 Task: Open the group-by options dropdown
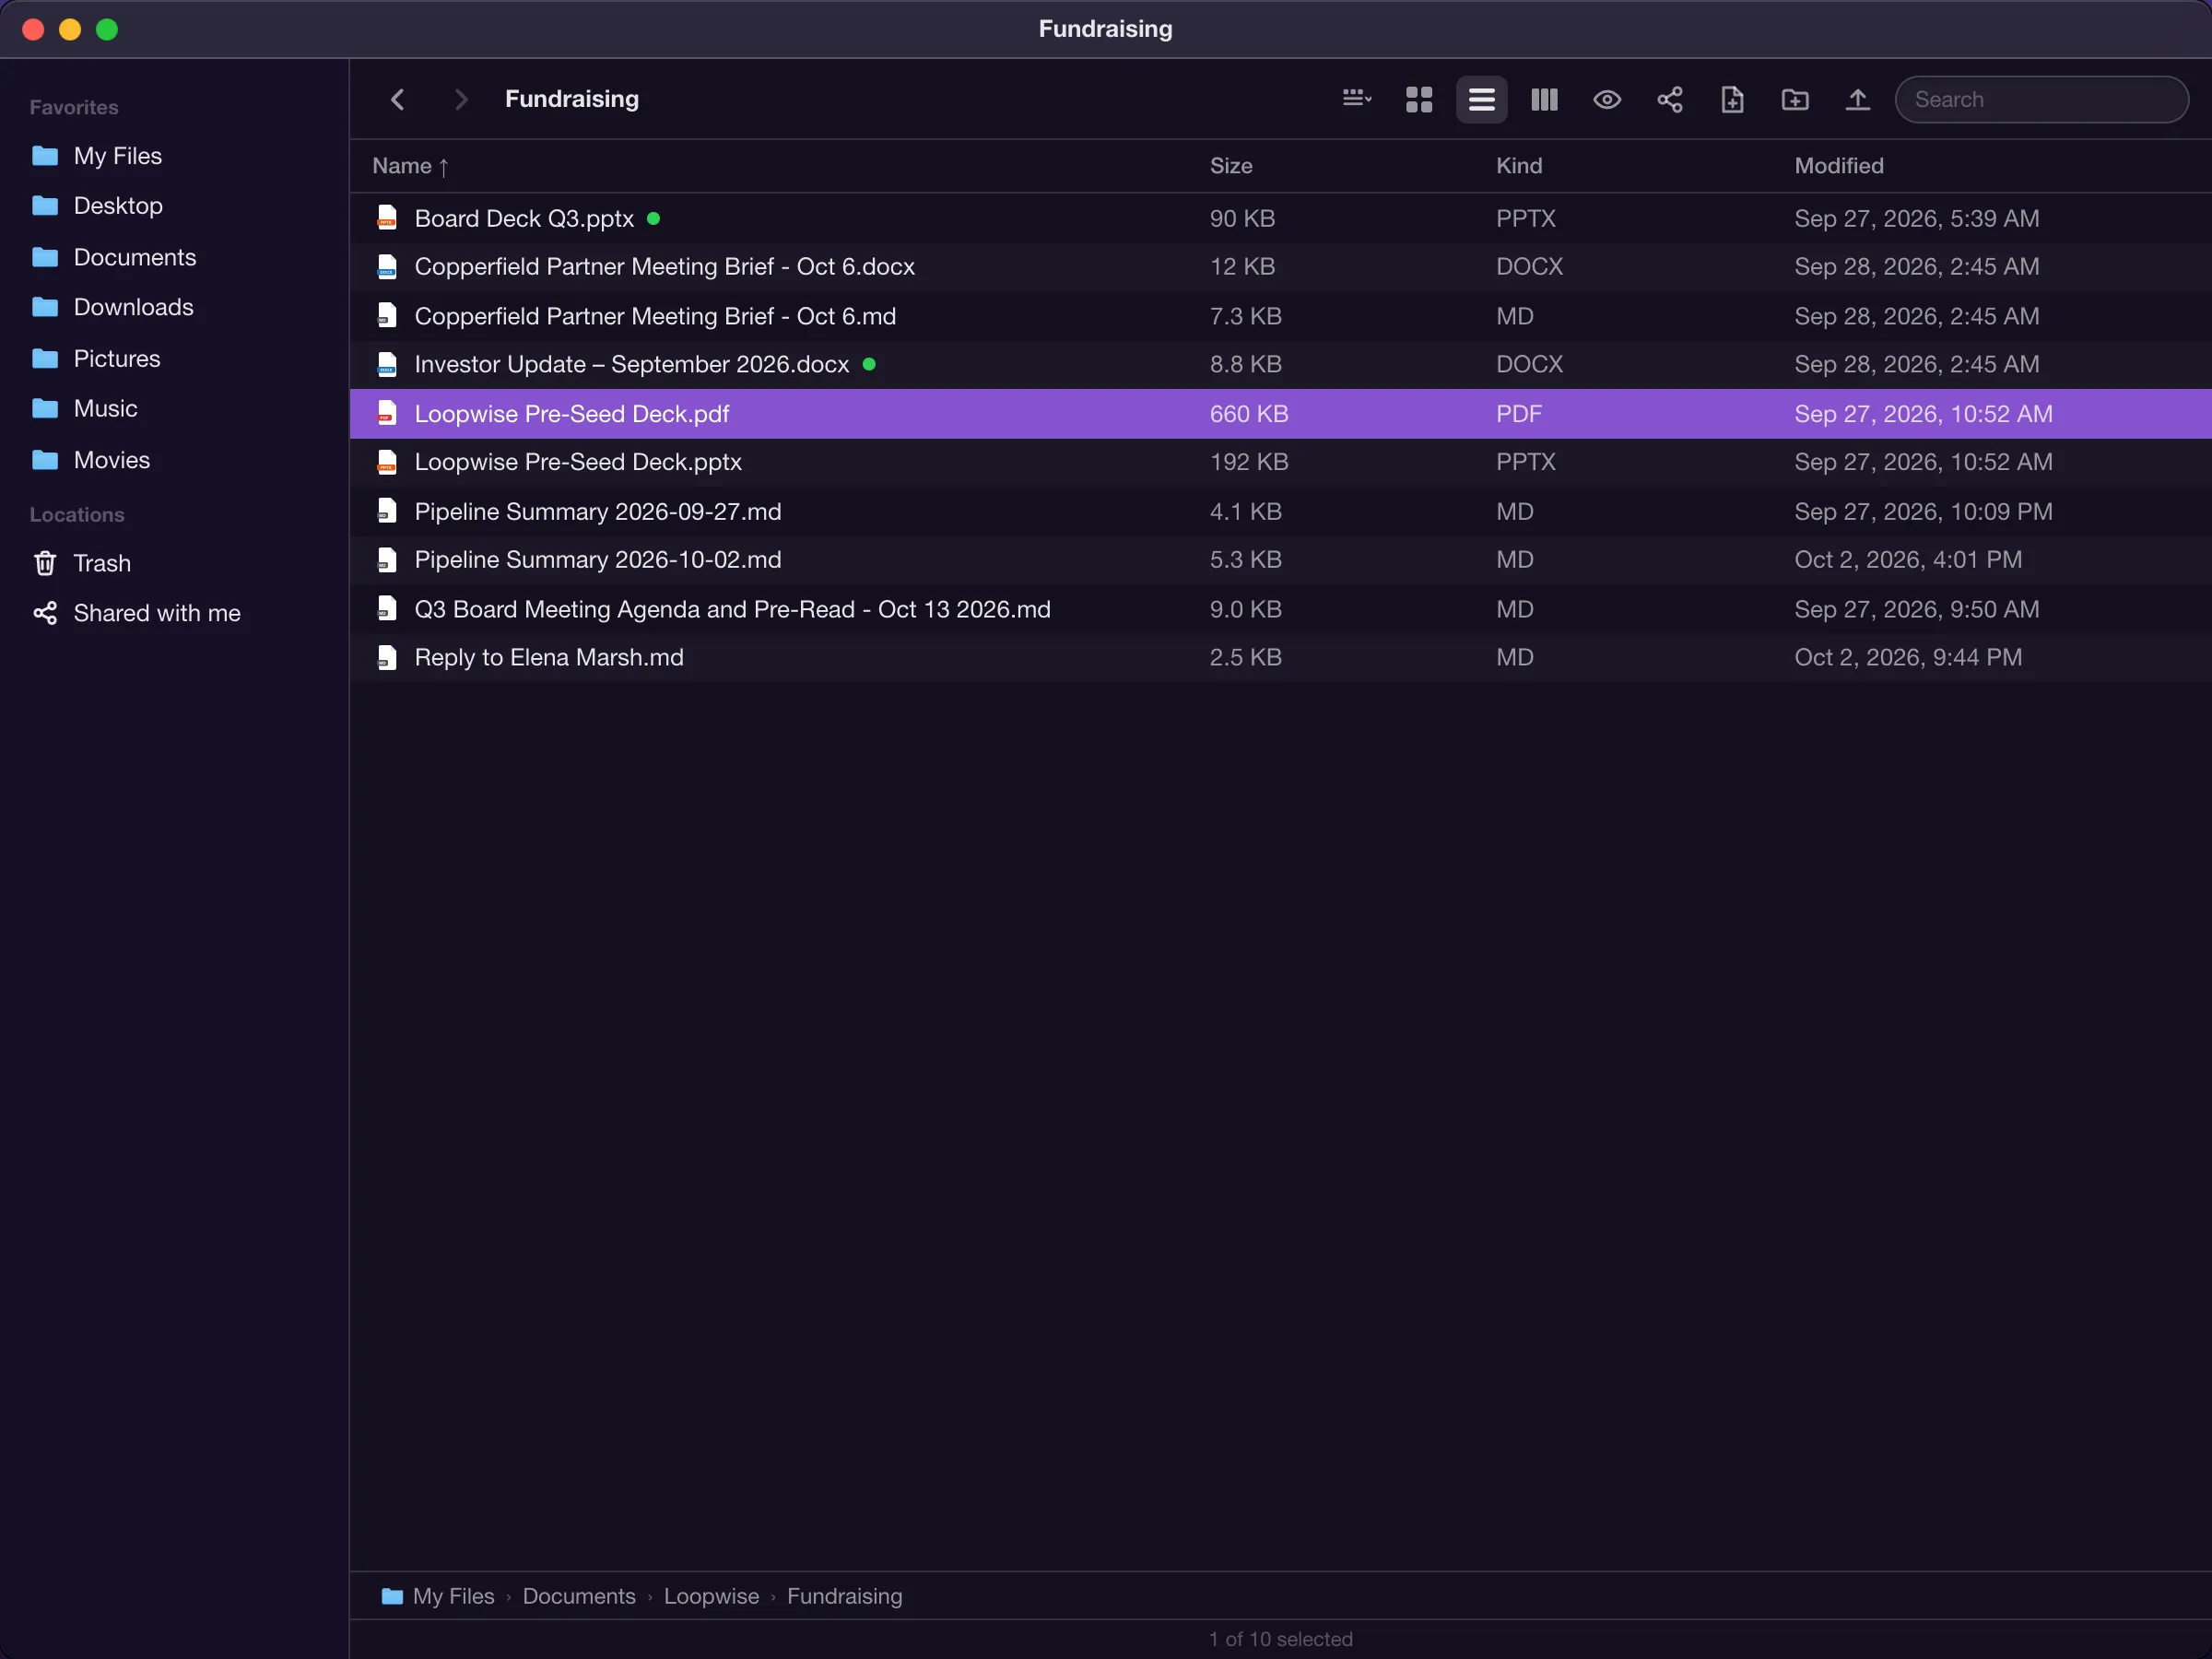click(x=1356, y=99)
